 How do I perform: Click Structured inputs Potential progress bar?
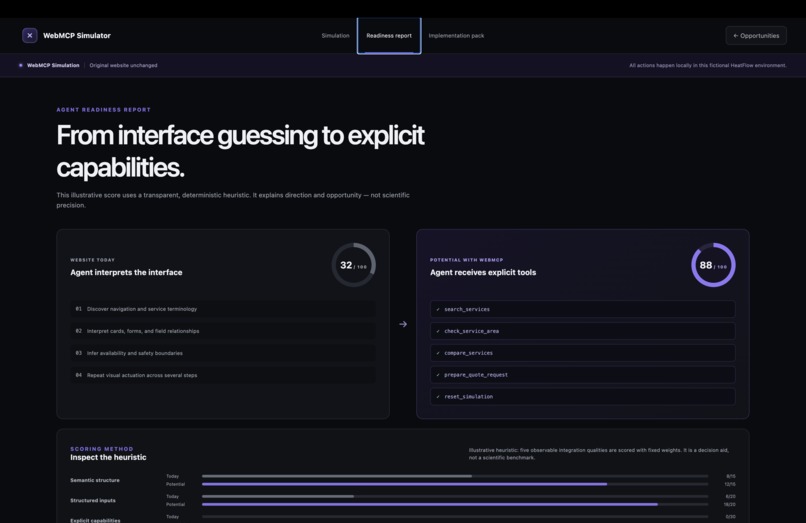[x=455, y=504]
